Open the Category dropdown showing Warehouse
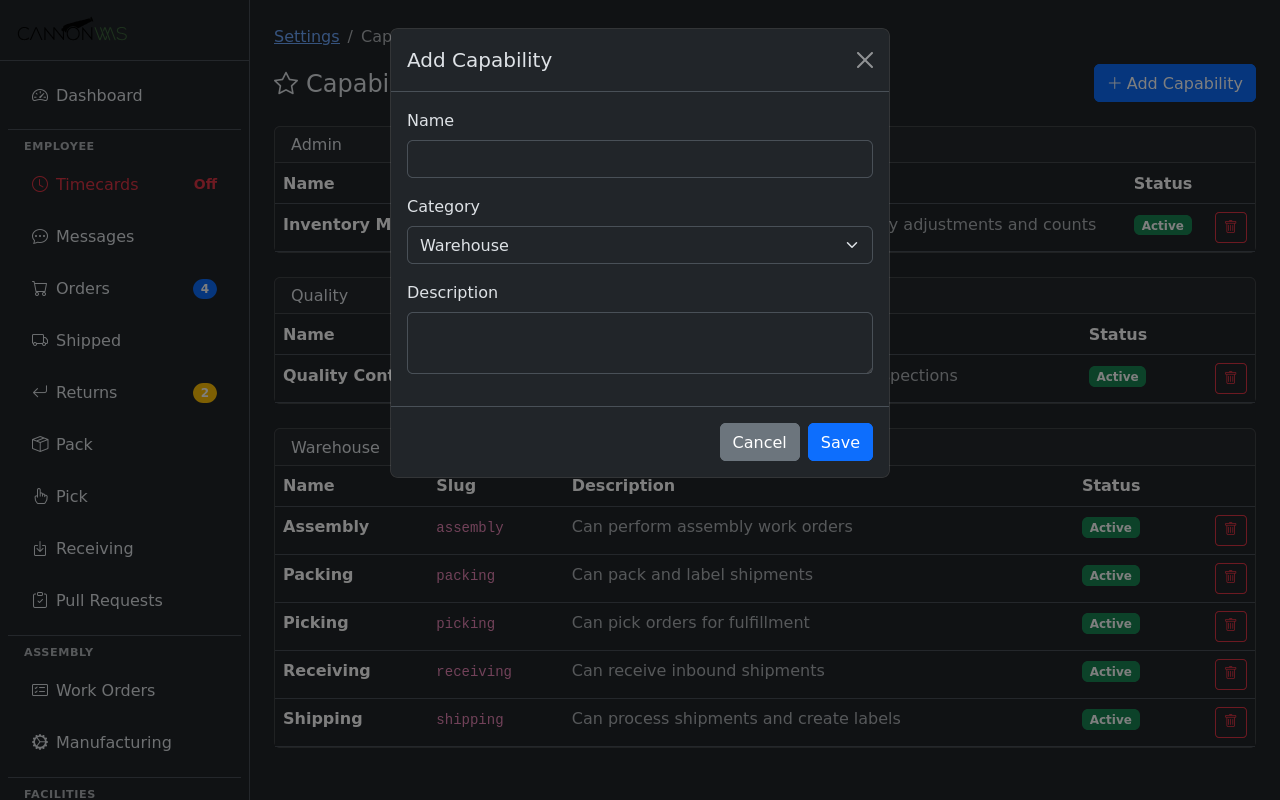The width and height of the screenshot is (1280, 800). tap(639, 245)
